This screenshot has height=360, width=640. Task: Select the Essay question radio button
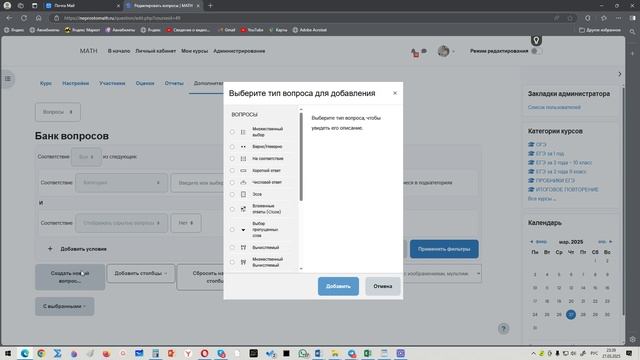[x=232, y=194]
